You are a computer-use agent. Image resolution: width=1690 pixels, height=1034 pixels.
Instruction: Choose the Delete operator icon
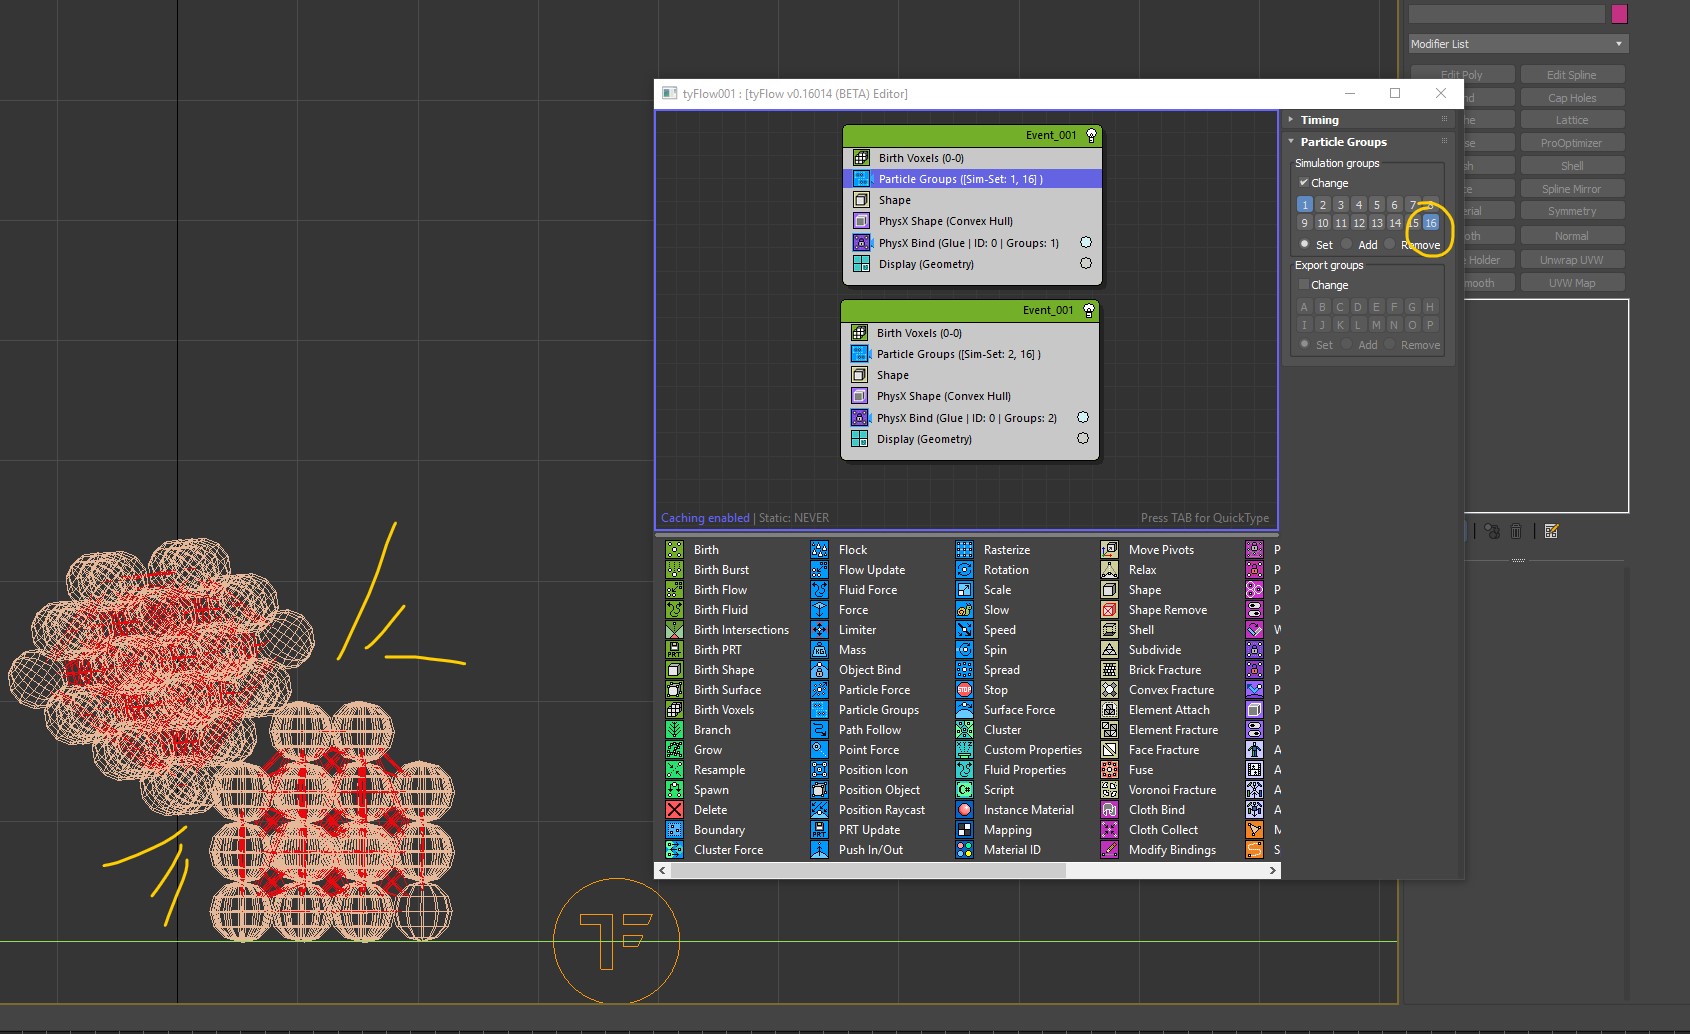675,810
